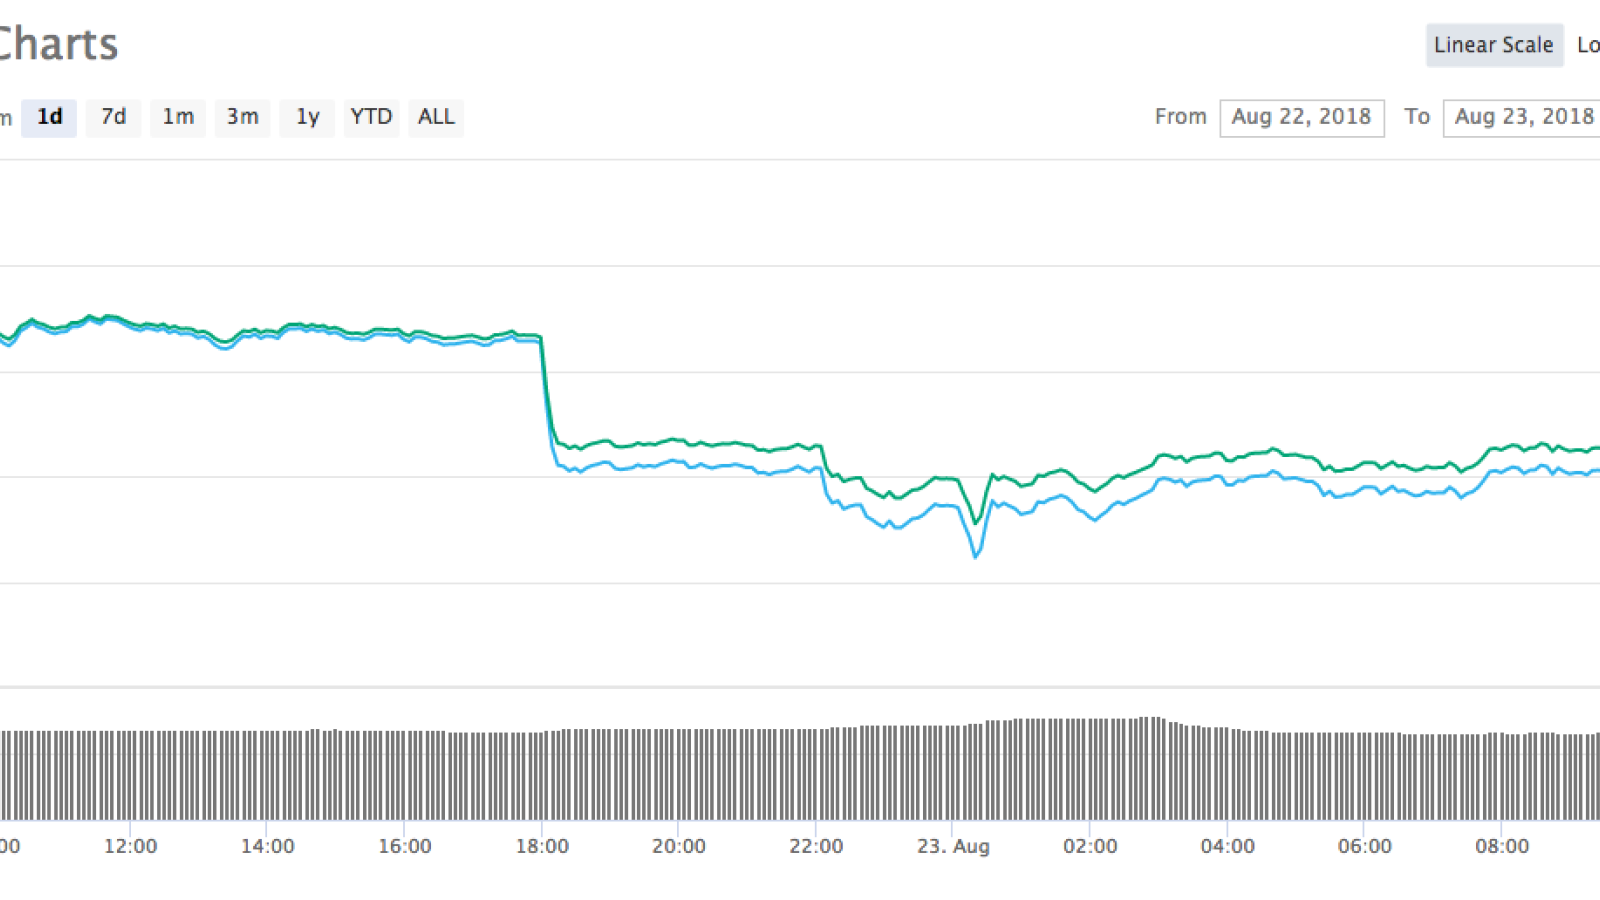Switch chart to 1m range
This screenshot has width=1600, height=900.
click(x=178, y=117)
